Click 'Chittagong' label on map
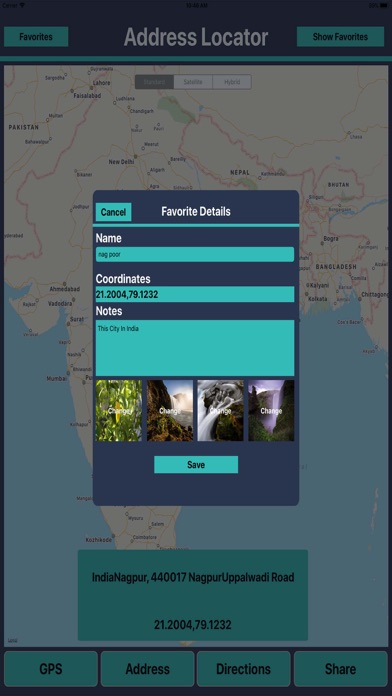This screenshot has height=696, width=392. coord(374,295)
